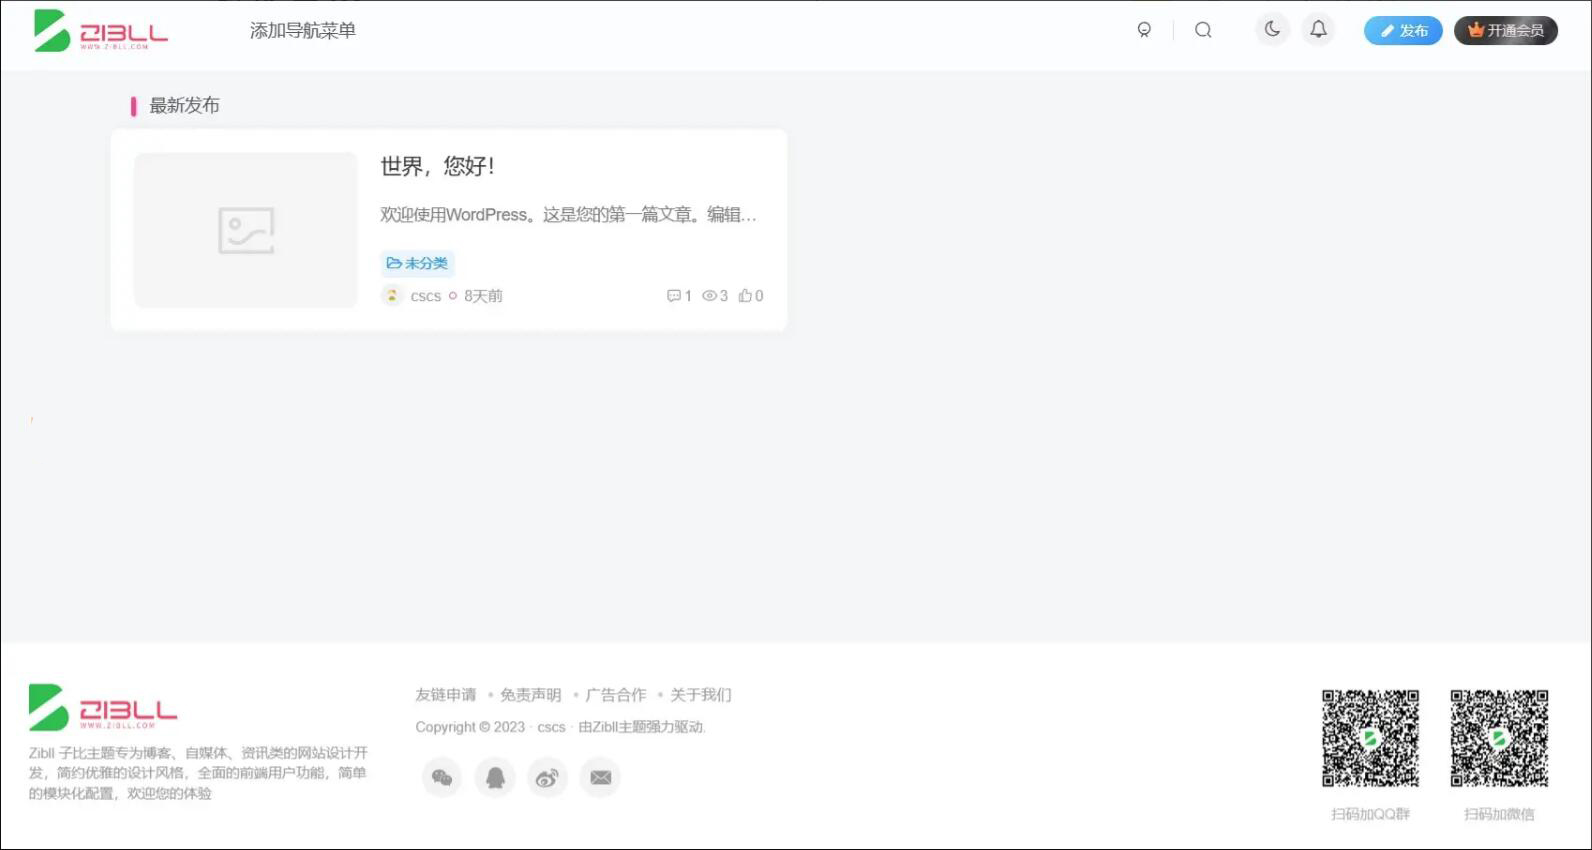Open the medal check-in icon in header
The width and height of the screenshot is (1592, 850).
click(1144, 30)
